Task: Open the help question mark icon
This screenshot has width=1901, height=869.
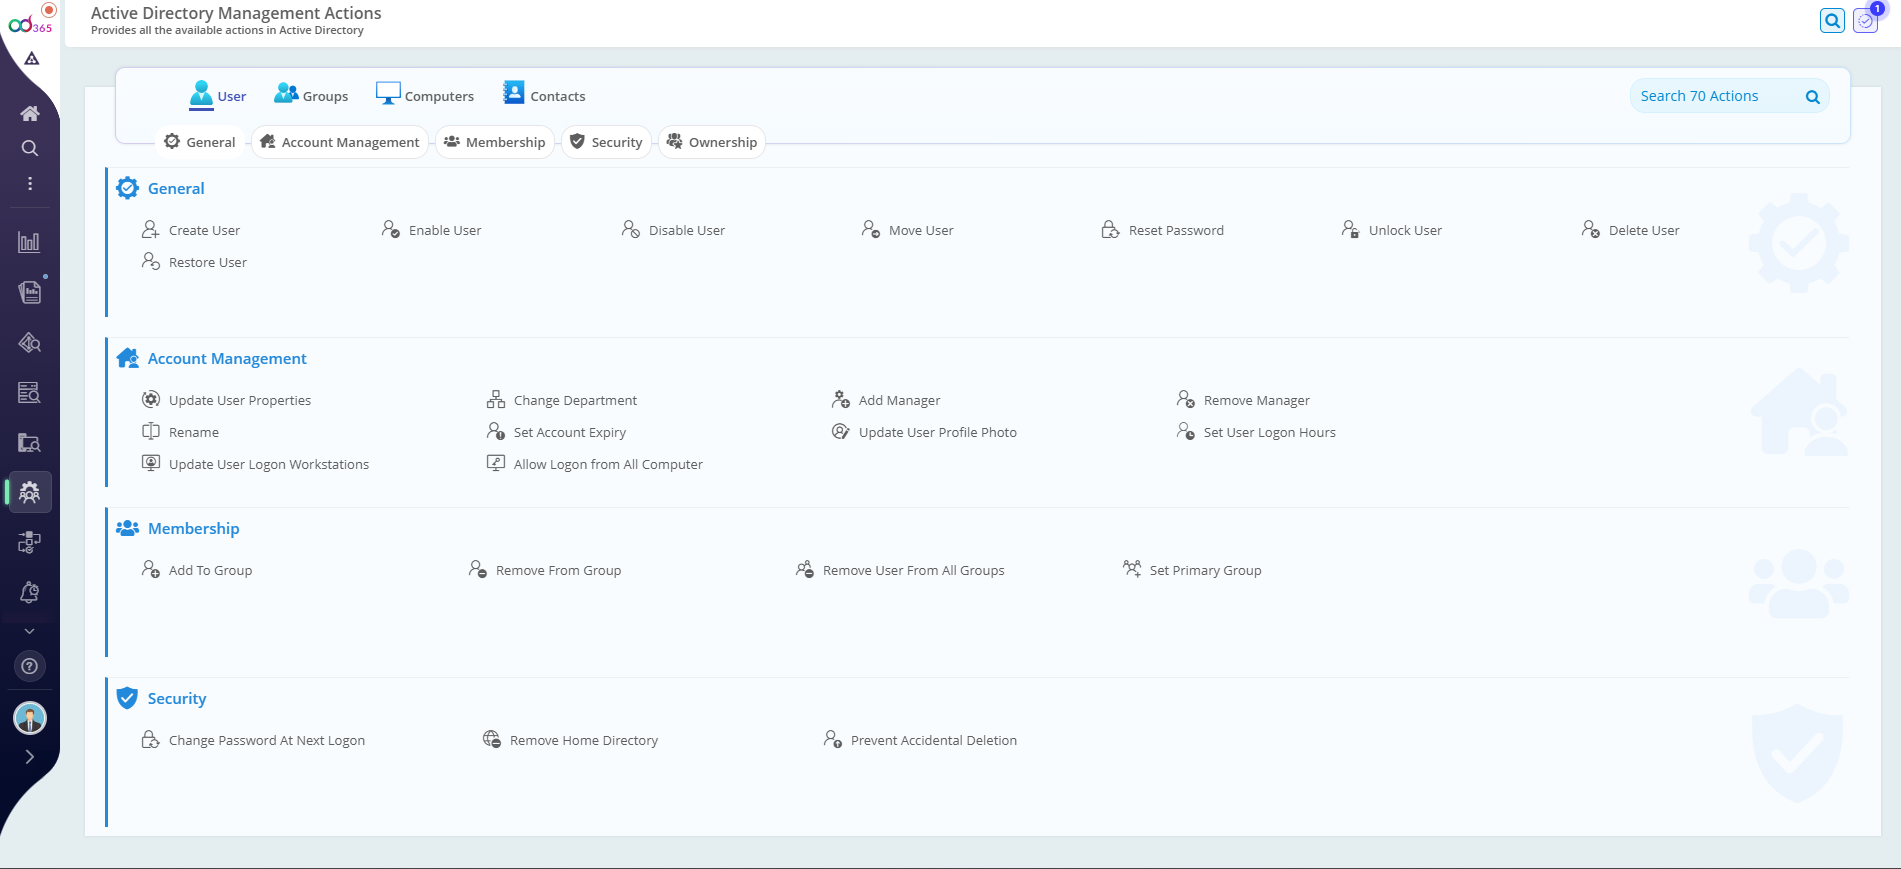Action: 30,666
